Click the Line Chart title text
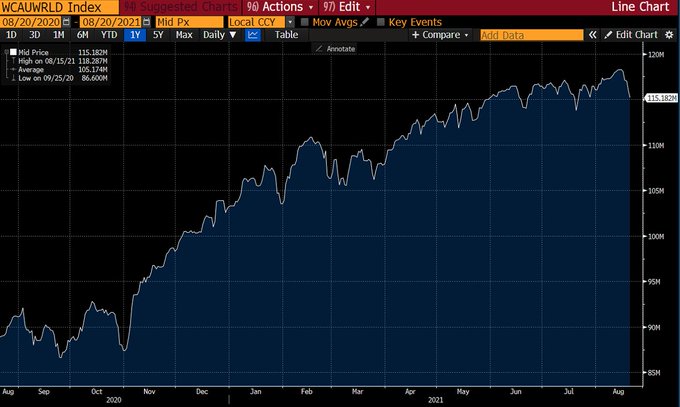Viewport: 680px width, 407px height. point(640,7)
